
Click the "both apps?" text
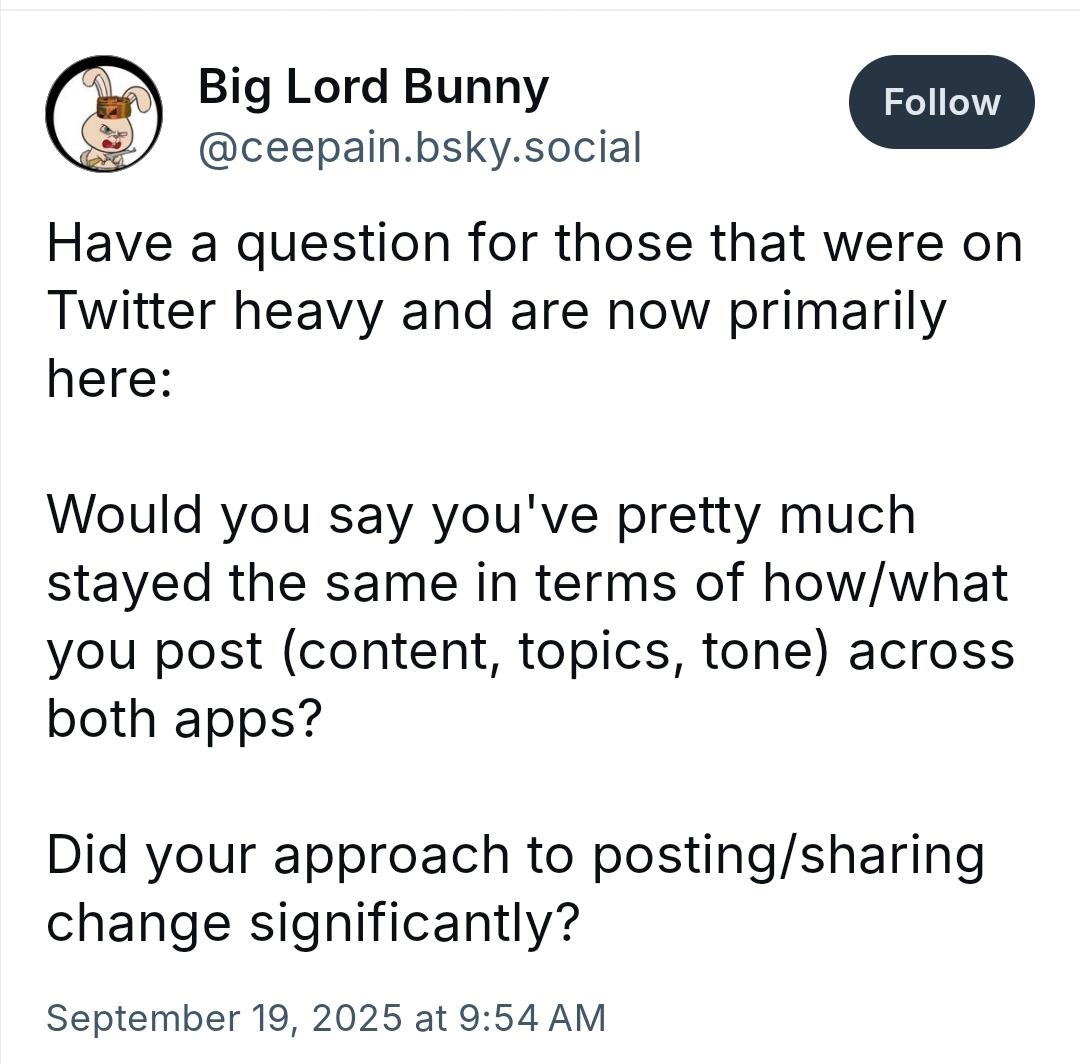coord(181,719)
